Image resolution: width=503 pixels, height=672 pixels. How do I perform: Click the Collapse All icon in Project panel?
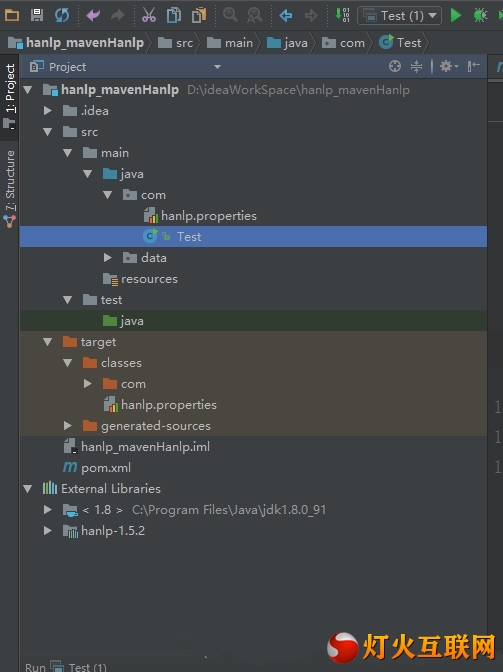tap(416, 66)
